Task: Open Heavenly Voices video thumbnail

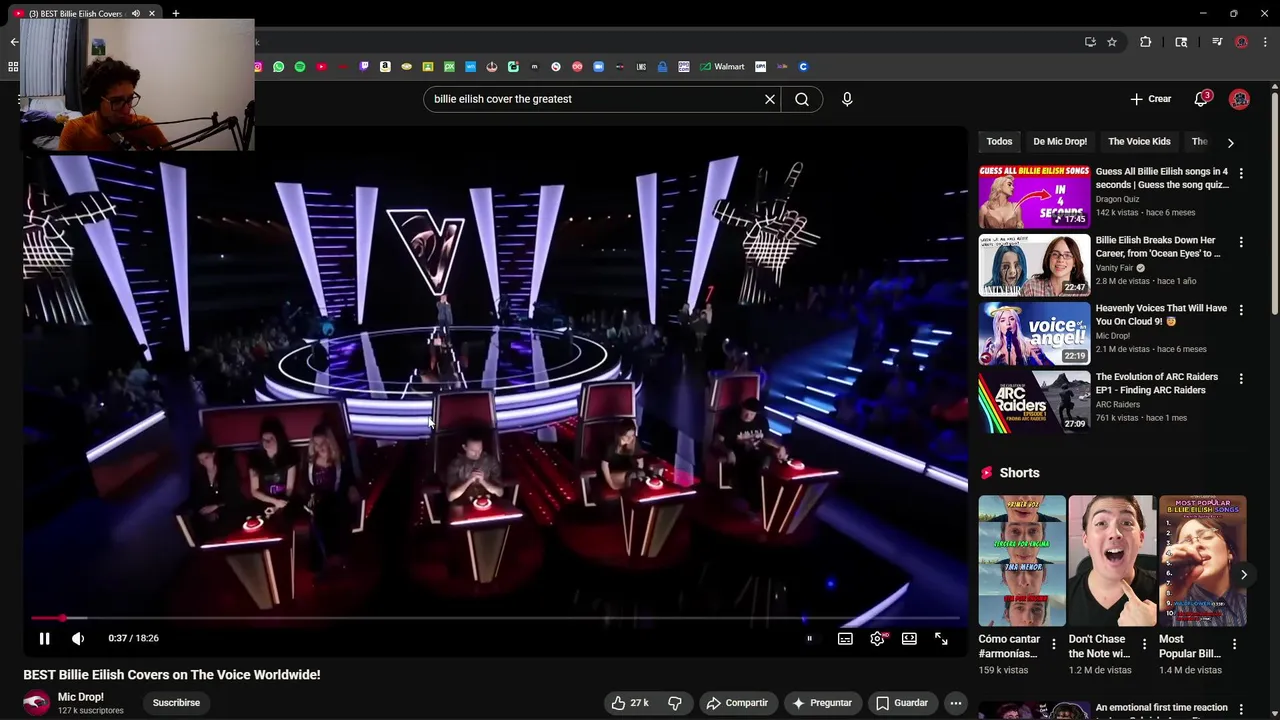Action: pos(1034,334)
